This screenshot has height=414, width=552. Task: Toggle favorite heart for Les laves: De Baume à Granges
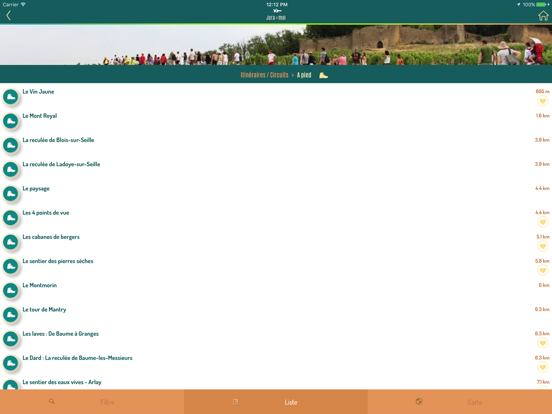(542, 343)
